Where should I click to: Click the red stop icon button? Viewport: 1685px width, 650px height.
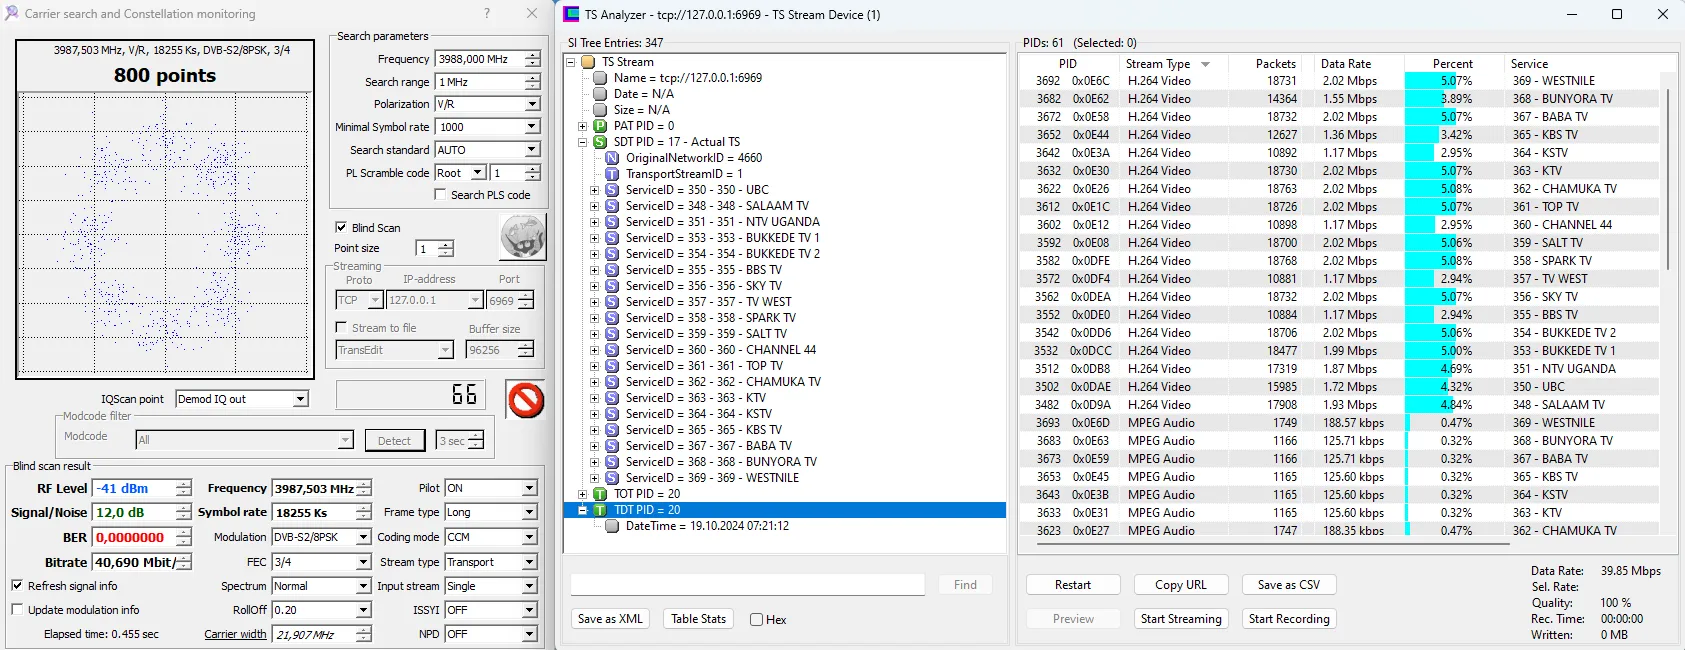pos(526,400)
